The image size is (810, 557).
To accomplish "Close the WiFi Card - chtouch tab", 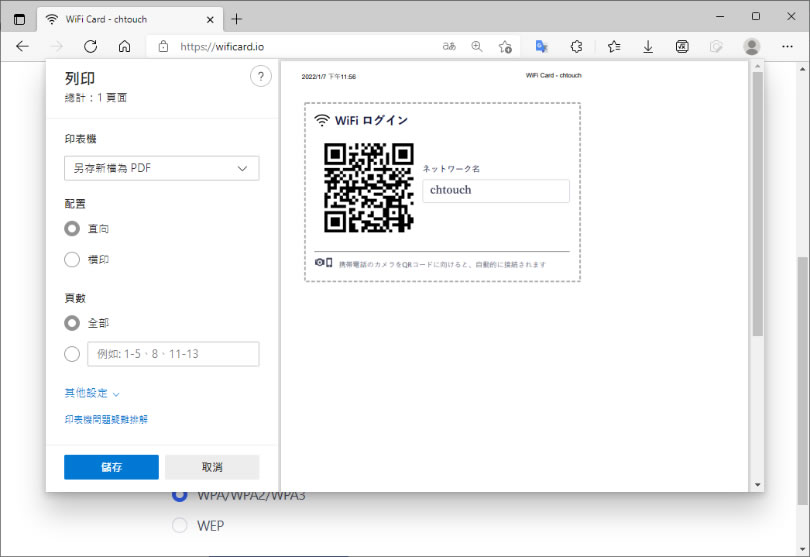I will (x=210, y=20).
